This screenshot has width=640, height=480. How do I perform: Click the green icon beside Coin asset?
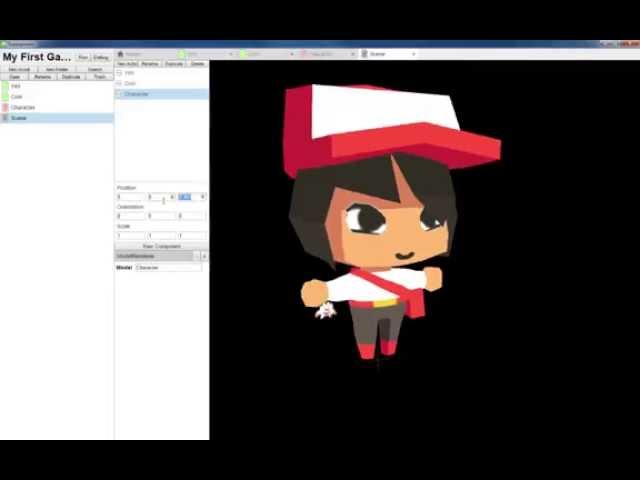pyautogui.click(x=5, y=97)
